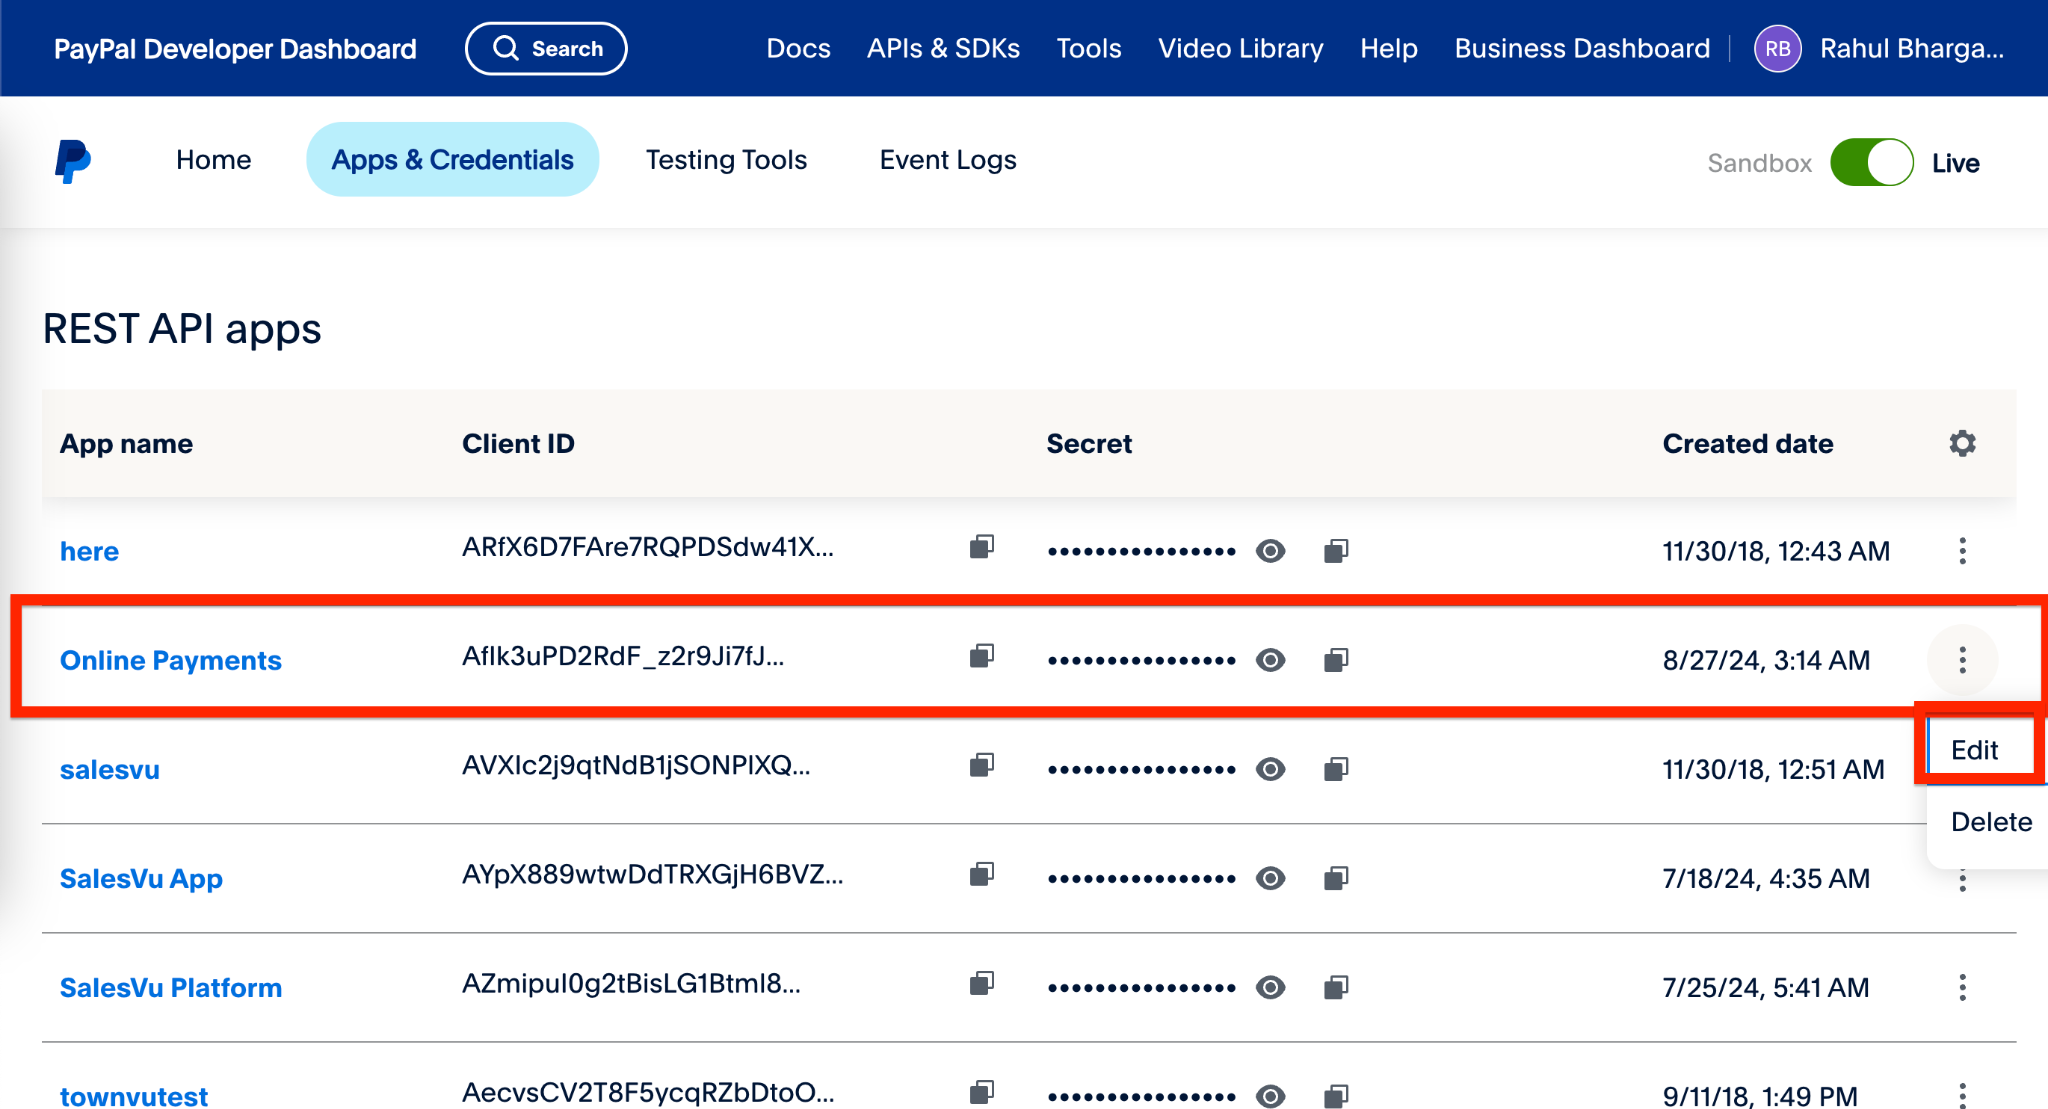Open APIs & SDKs menu
Image resolution: width=2048 pixels, height=1109 pixels.
click(943, 49)
